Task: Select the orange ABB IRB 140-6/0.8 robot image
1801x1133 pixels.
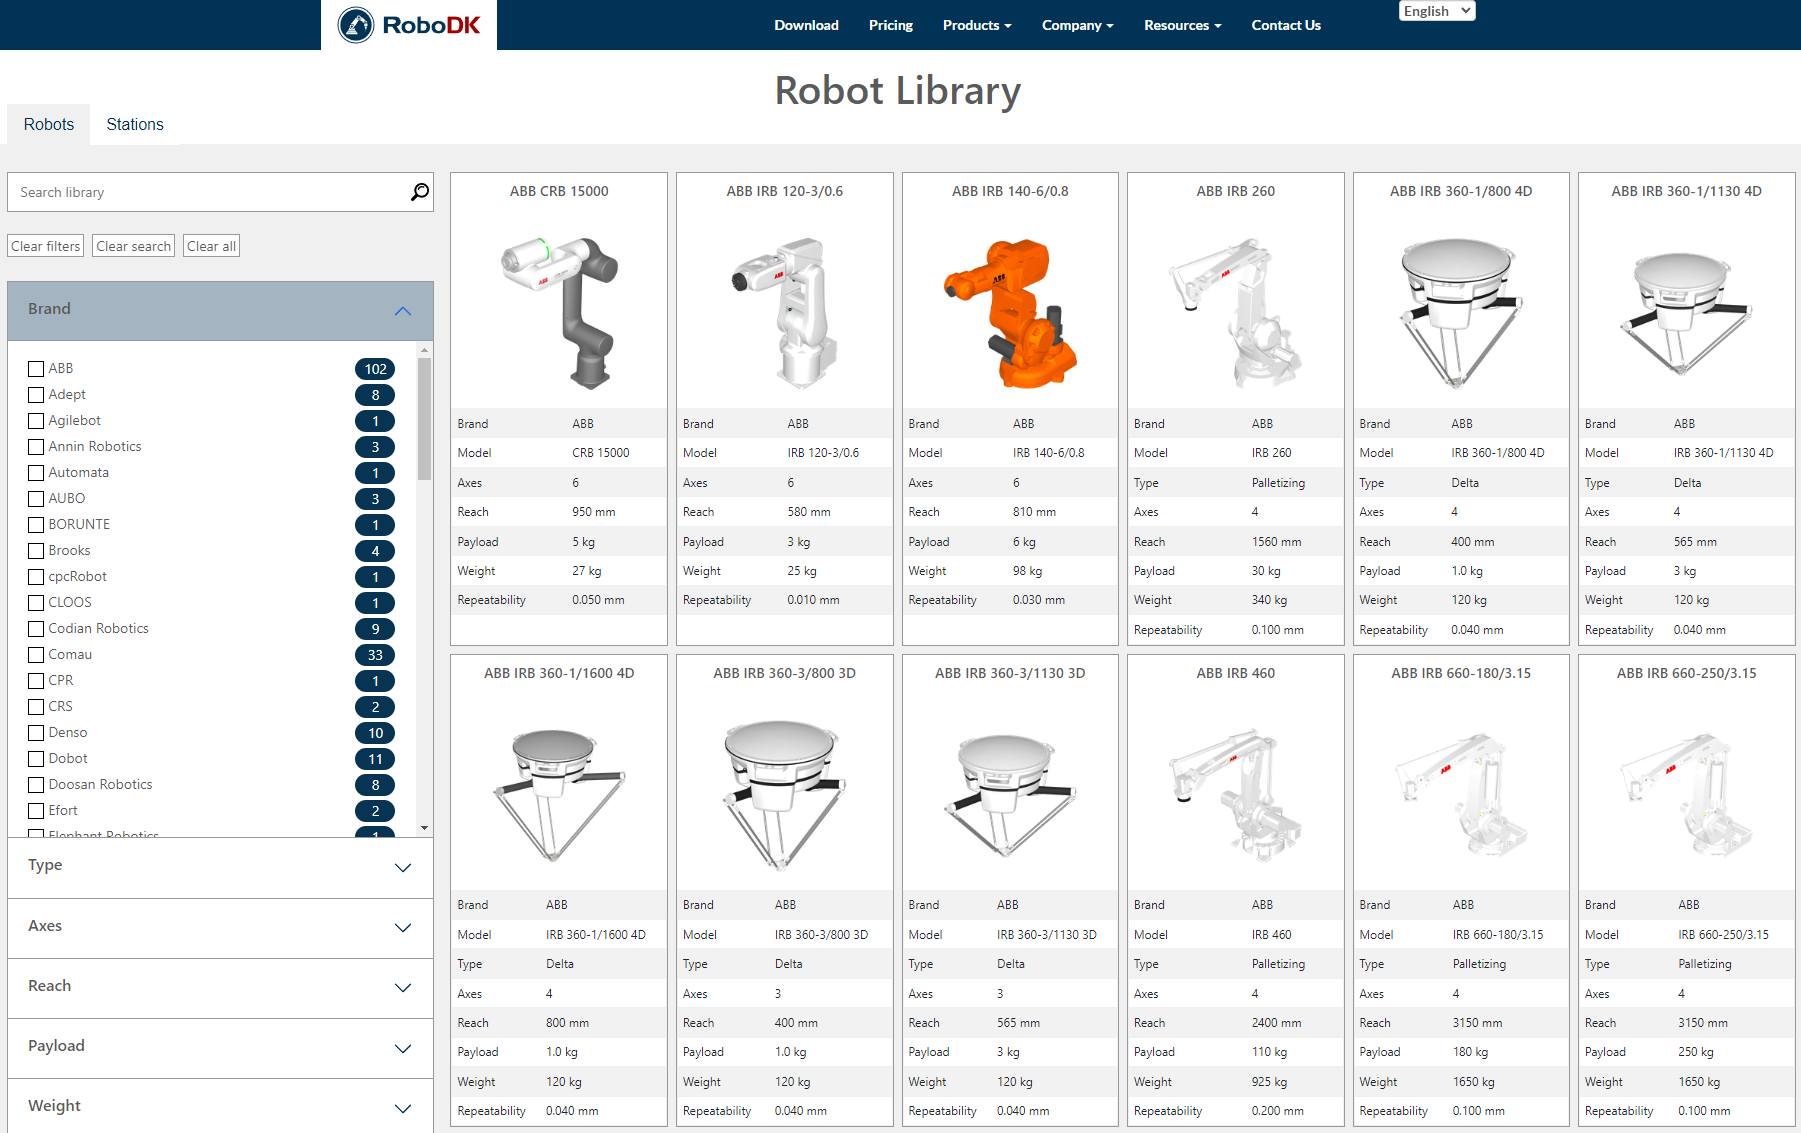Action: [x=1010, y=312]
